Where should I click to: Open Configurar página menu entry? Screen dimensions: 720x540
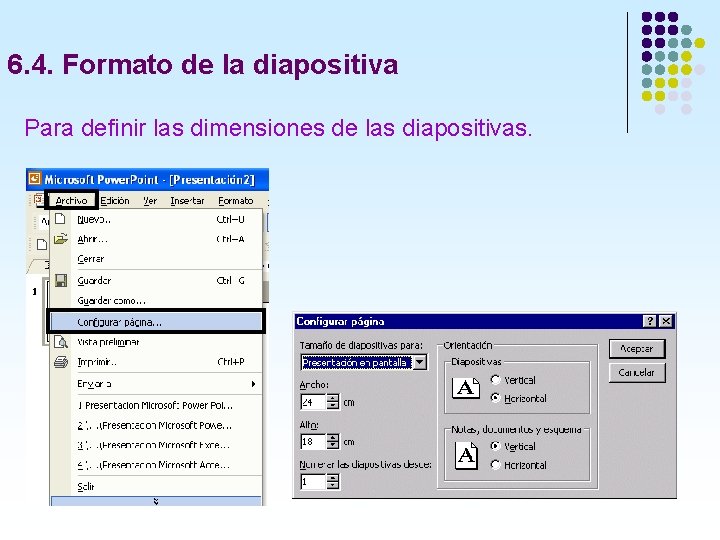[156, 322]
